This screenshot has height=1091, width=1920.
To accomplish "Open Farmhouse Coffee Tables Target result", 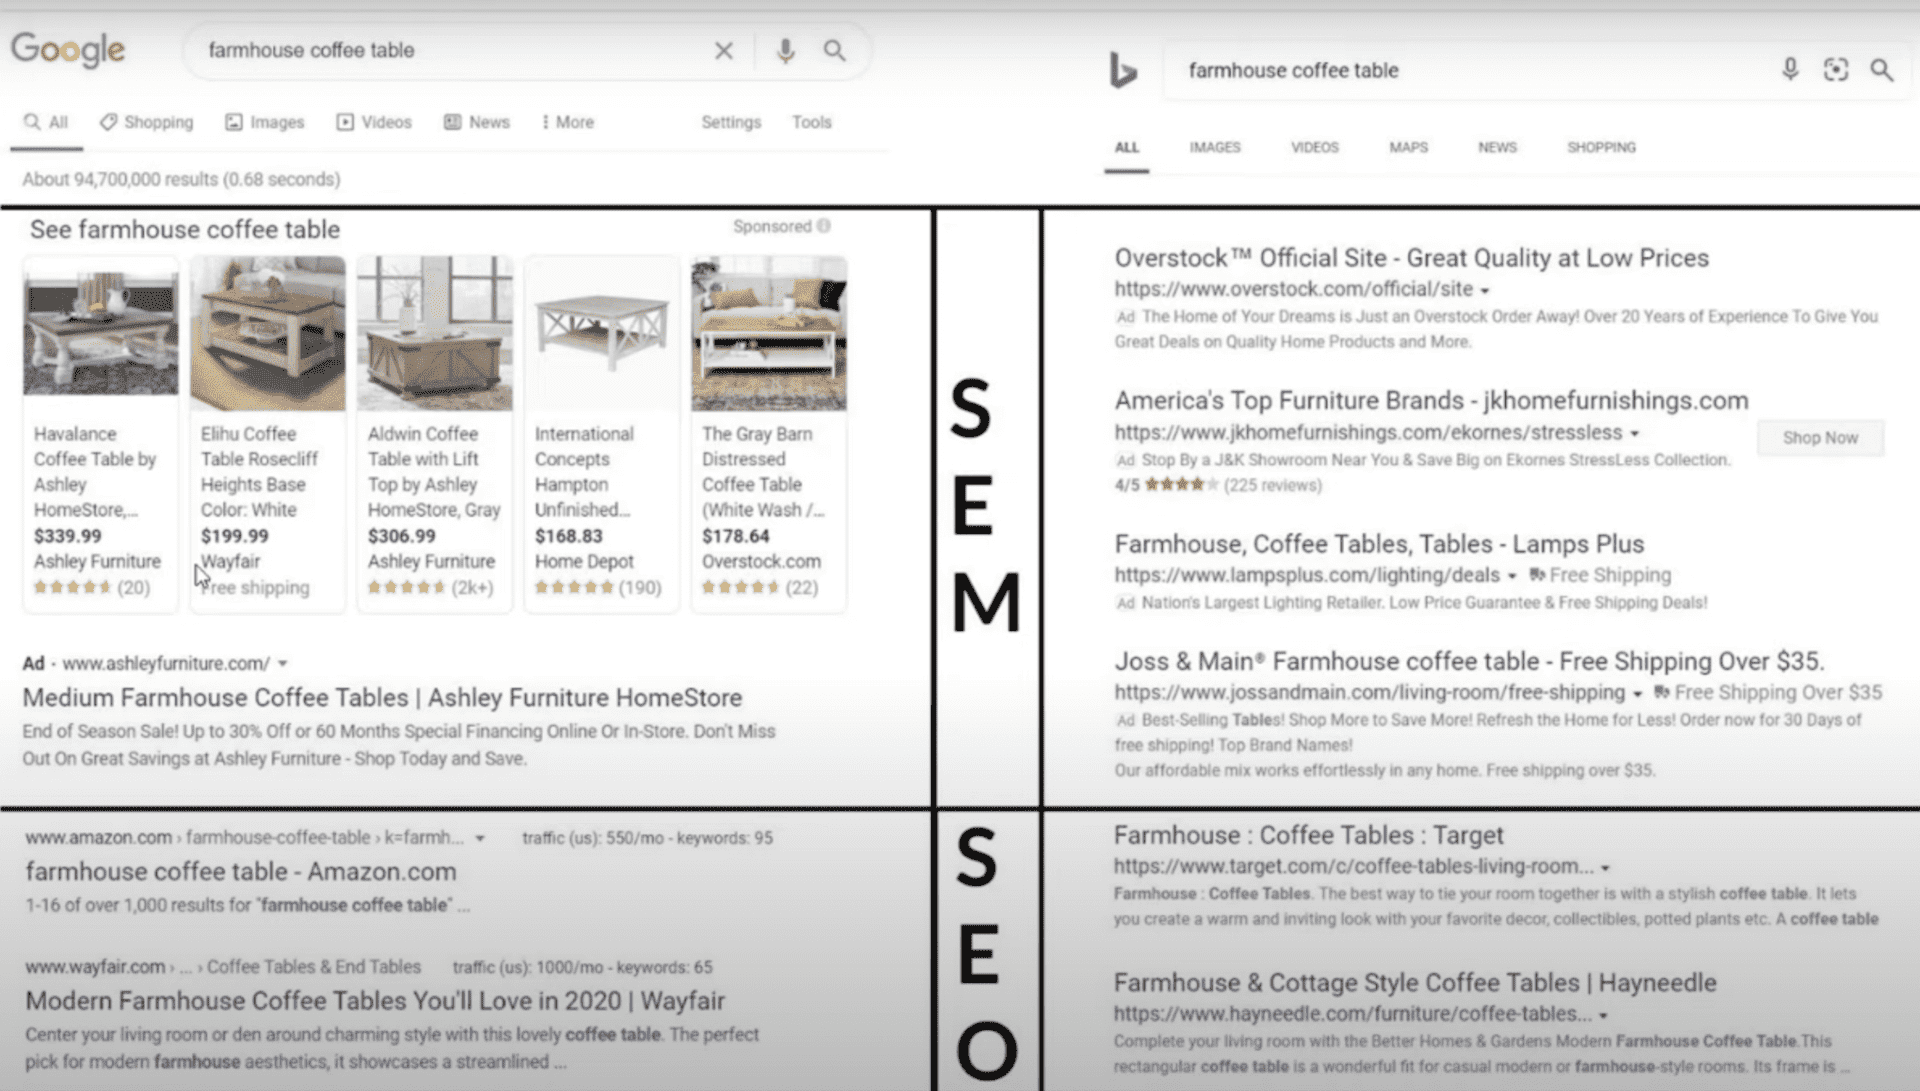I will tap(1308, 835).
